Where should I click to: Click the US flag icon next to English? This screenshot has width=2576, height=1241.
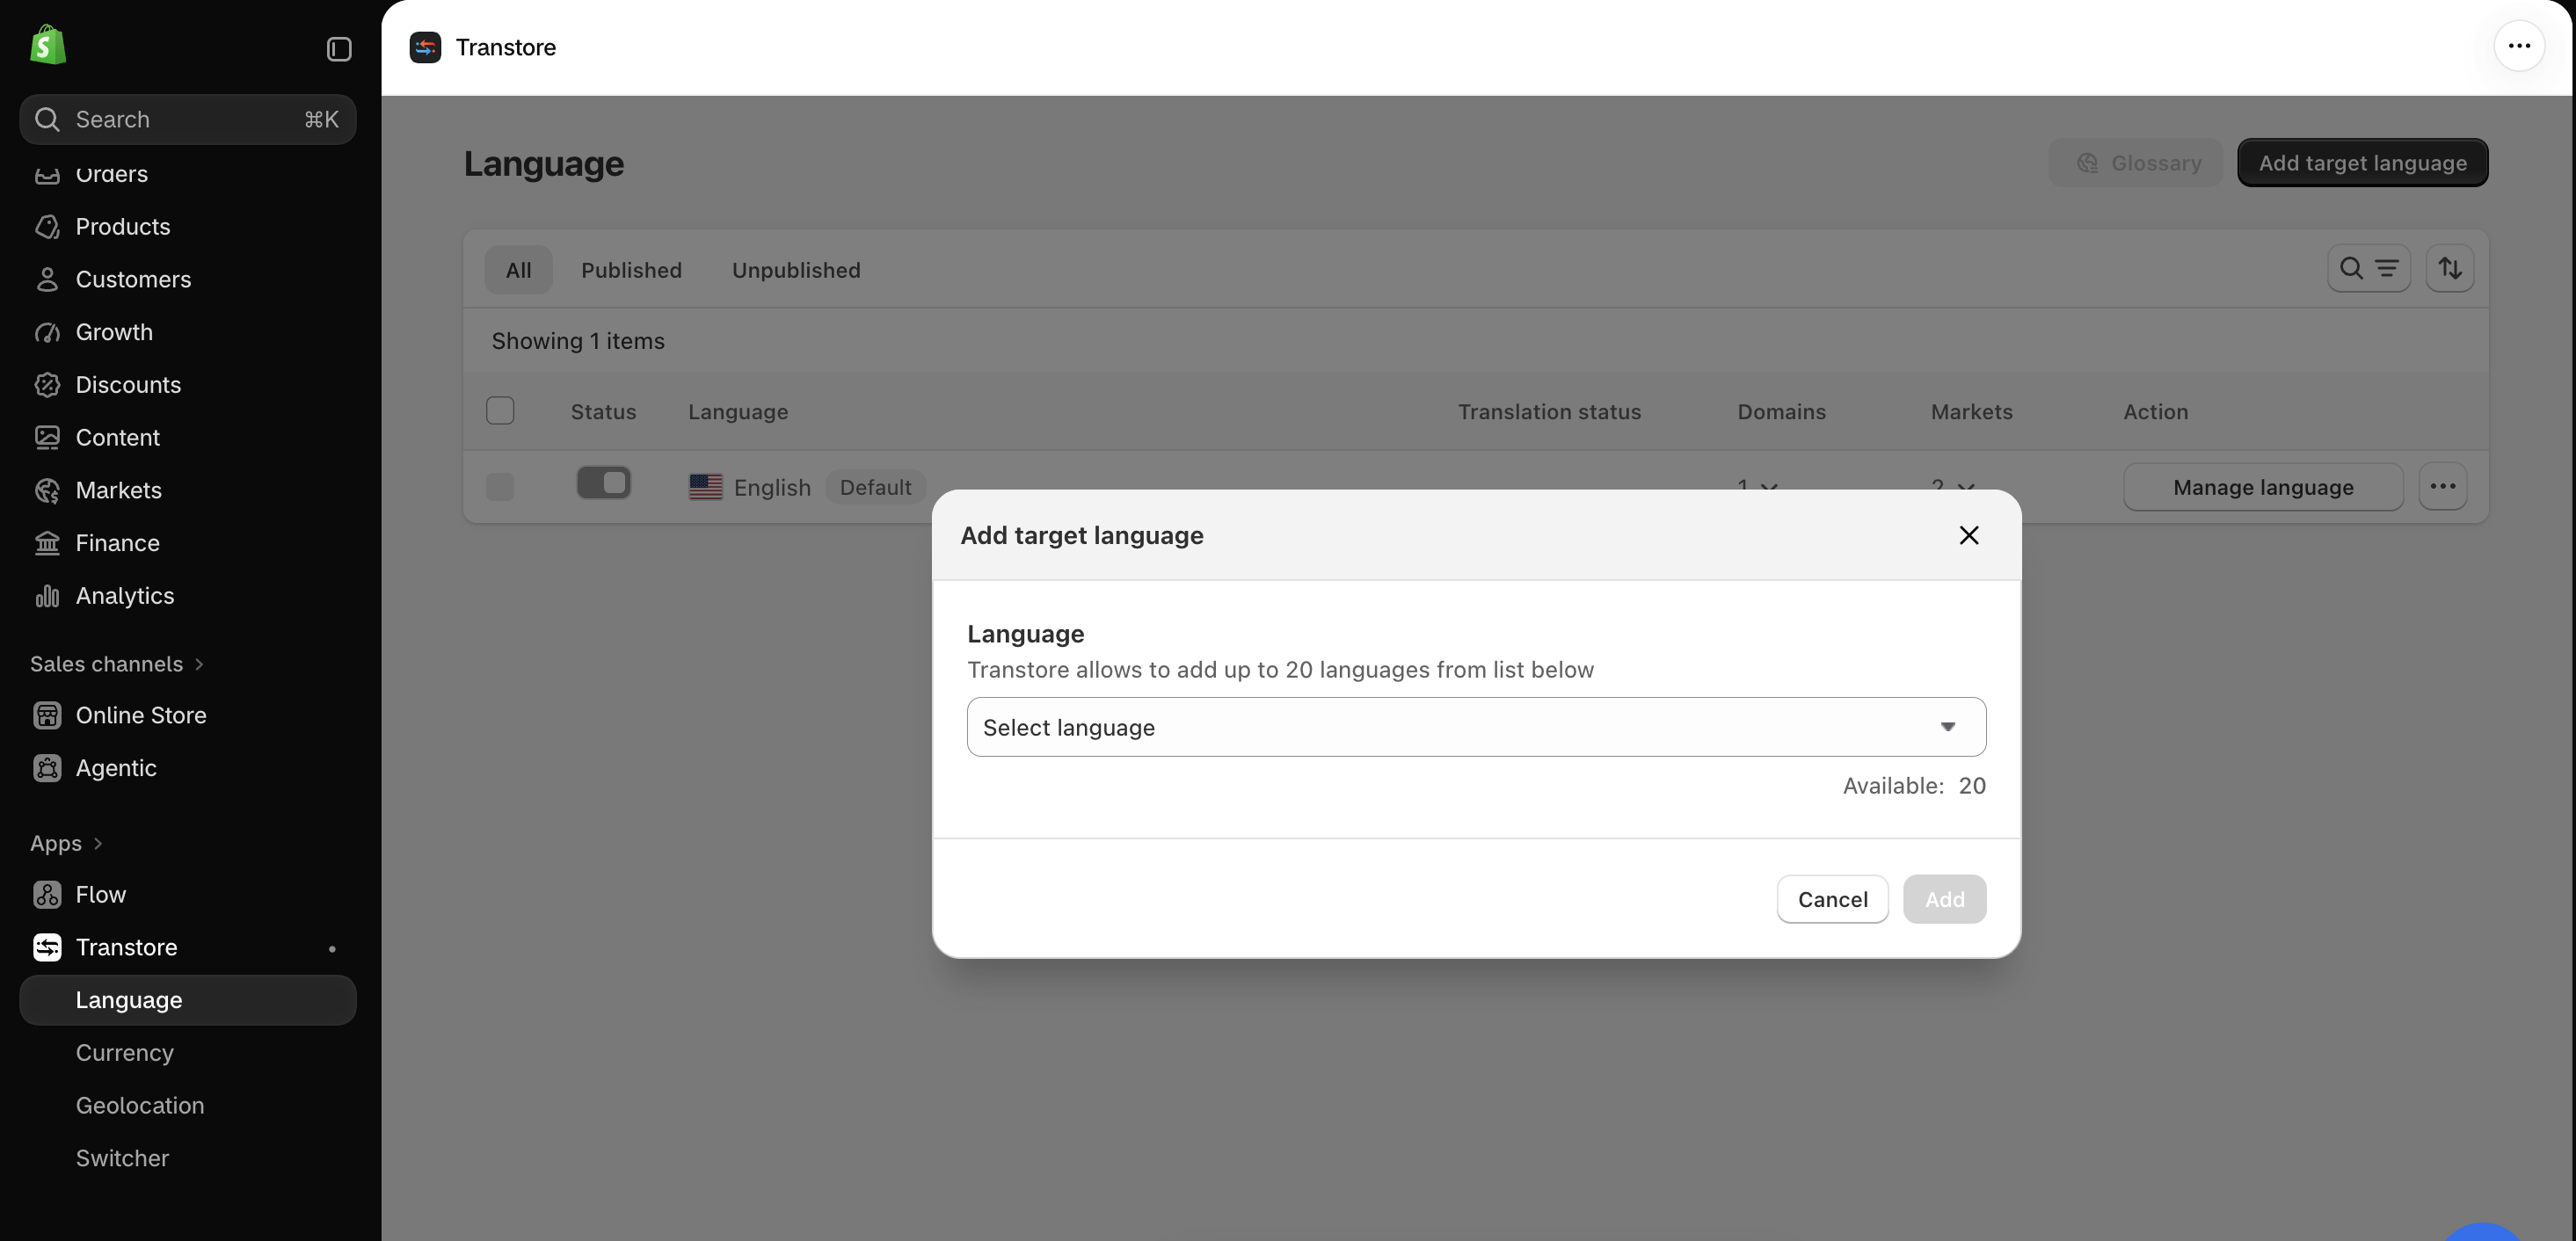pos(705,487)
